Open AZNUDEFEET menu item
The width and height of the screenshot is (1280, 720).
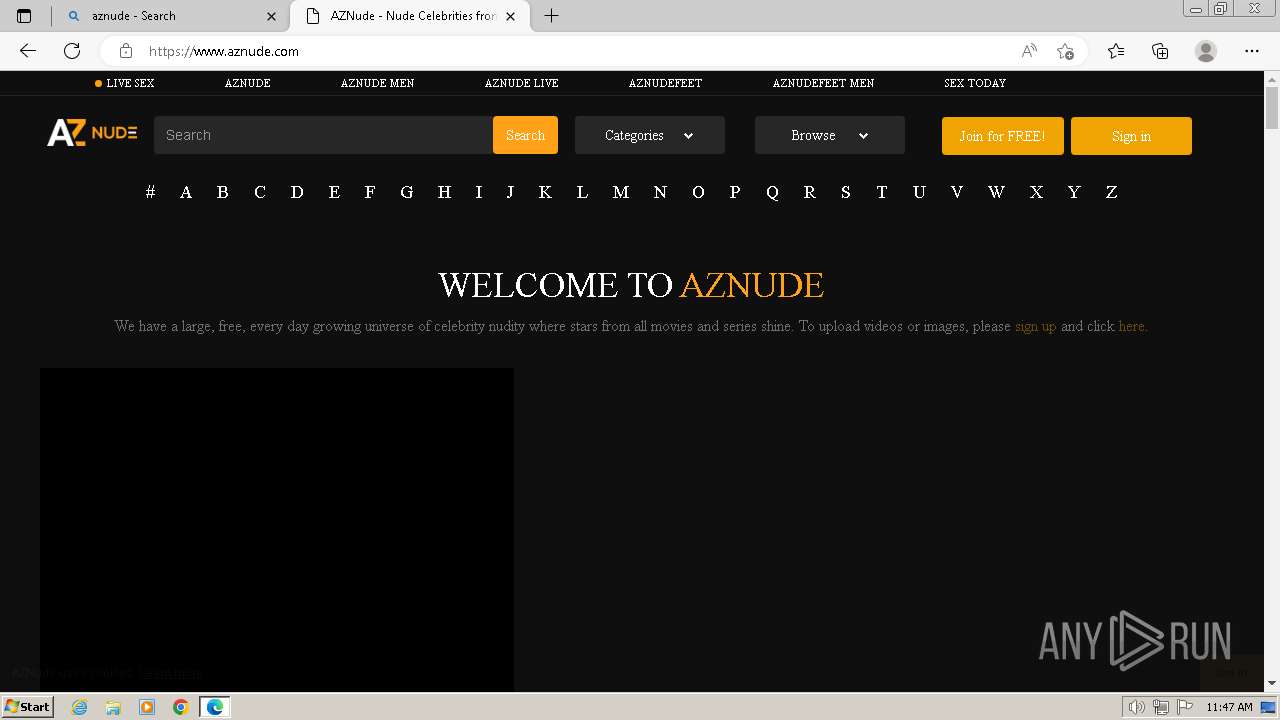665,83
